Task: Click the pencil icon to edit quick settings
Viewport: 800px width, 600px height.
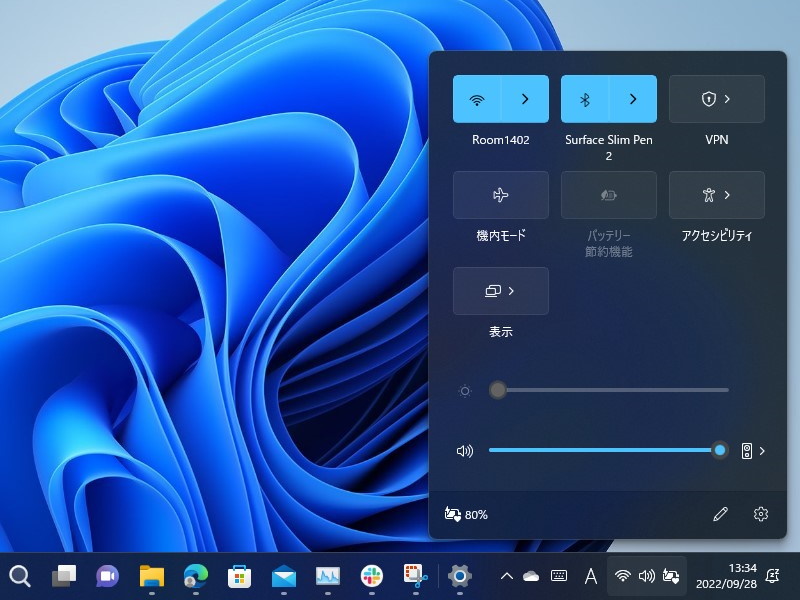Action: 719,514
